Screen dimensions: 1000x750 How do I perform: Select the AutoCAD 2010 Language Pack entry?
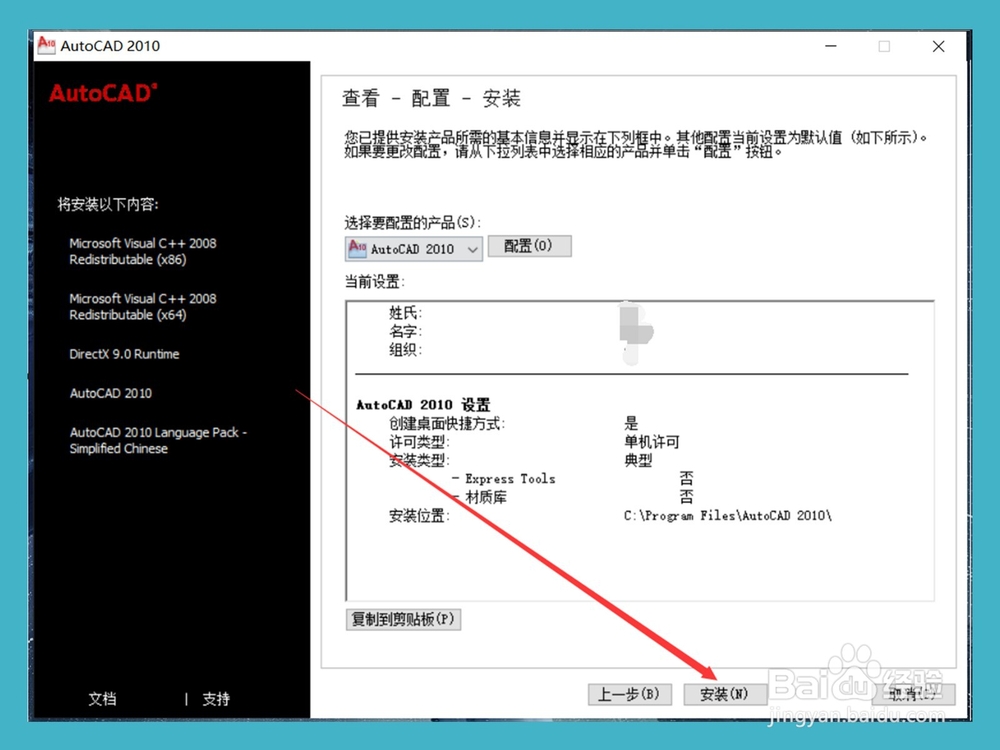click(155, 440)
